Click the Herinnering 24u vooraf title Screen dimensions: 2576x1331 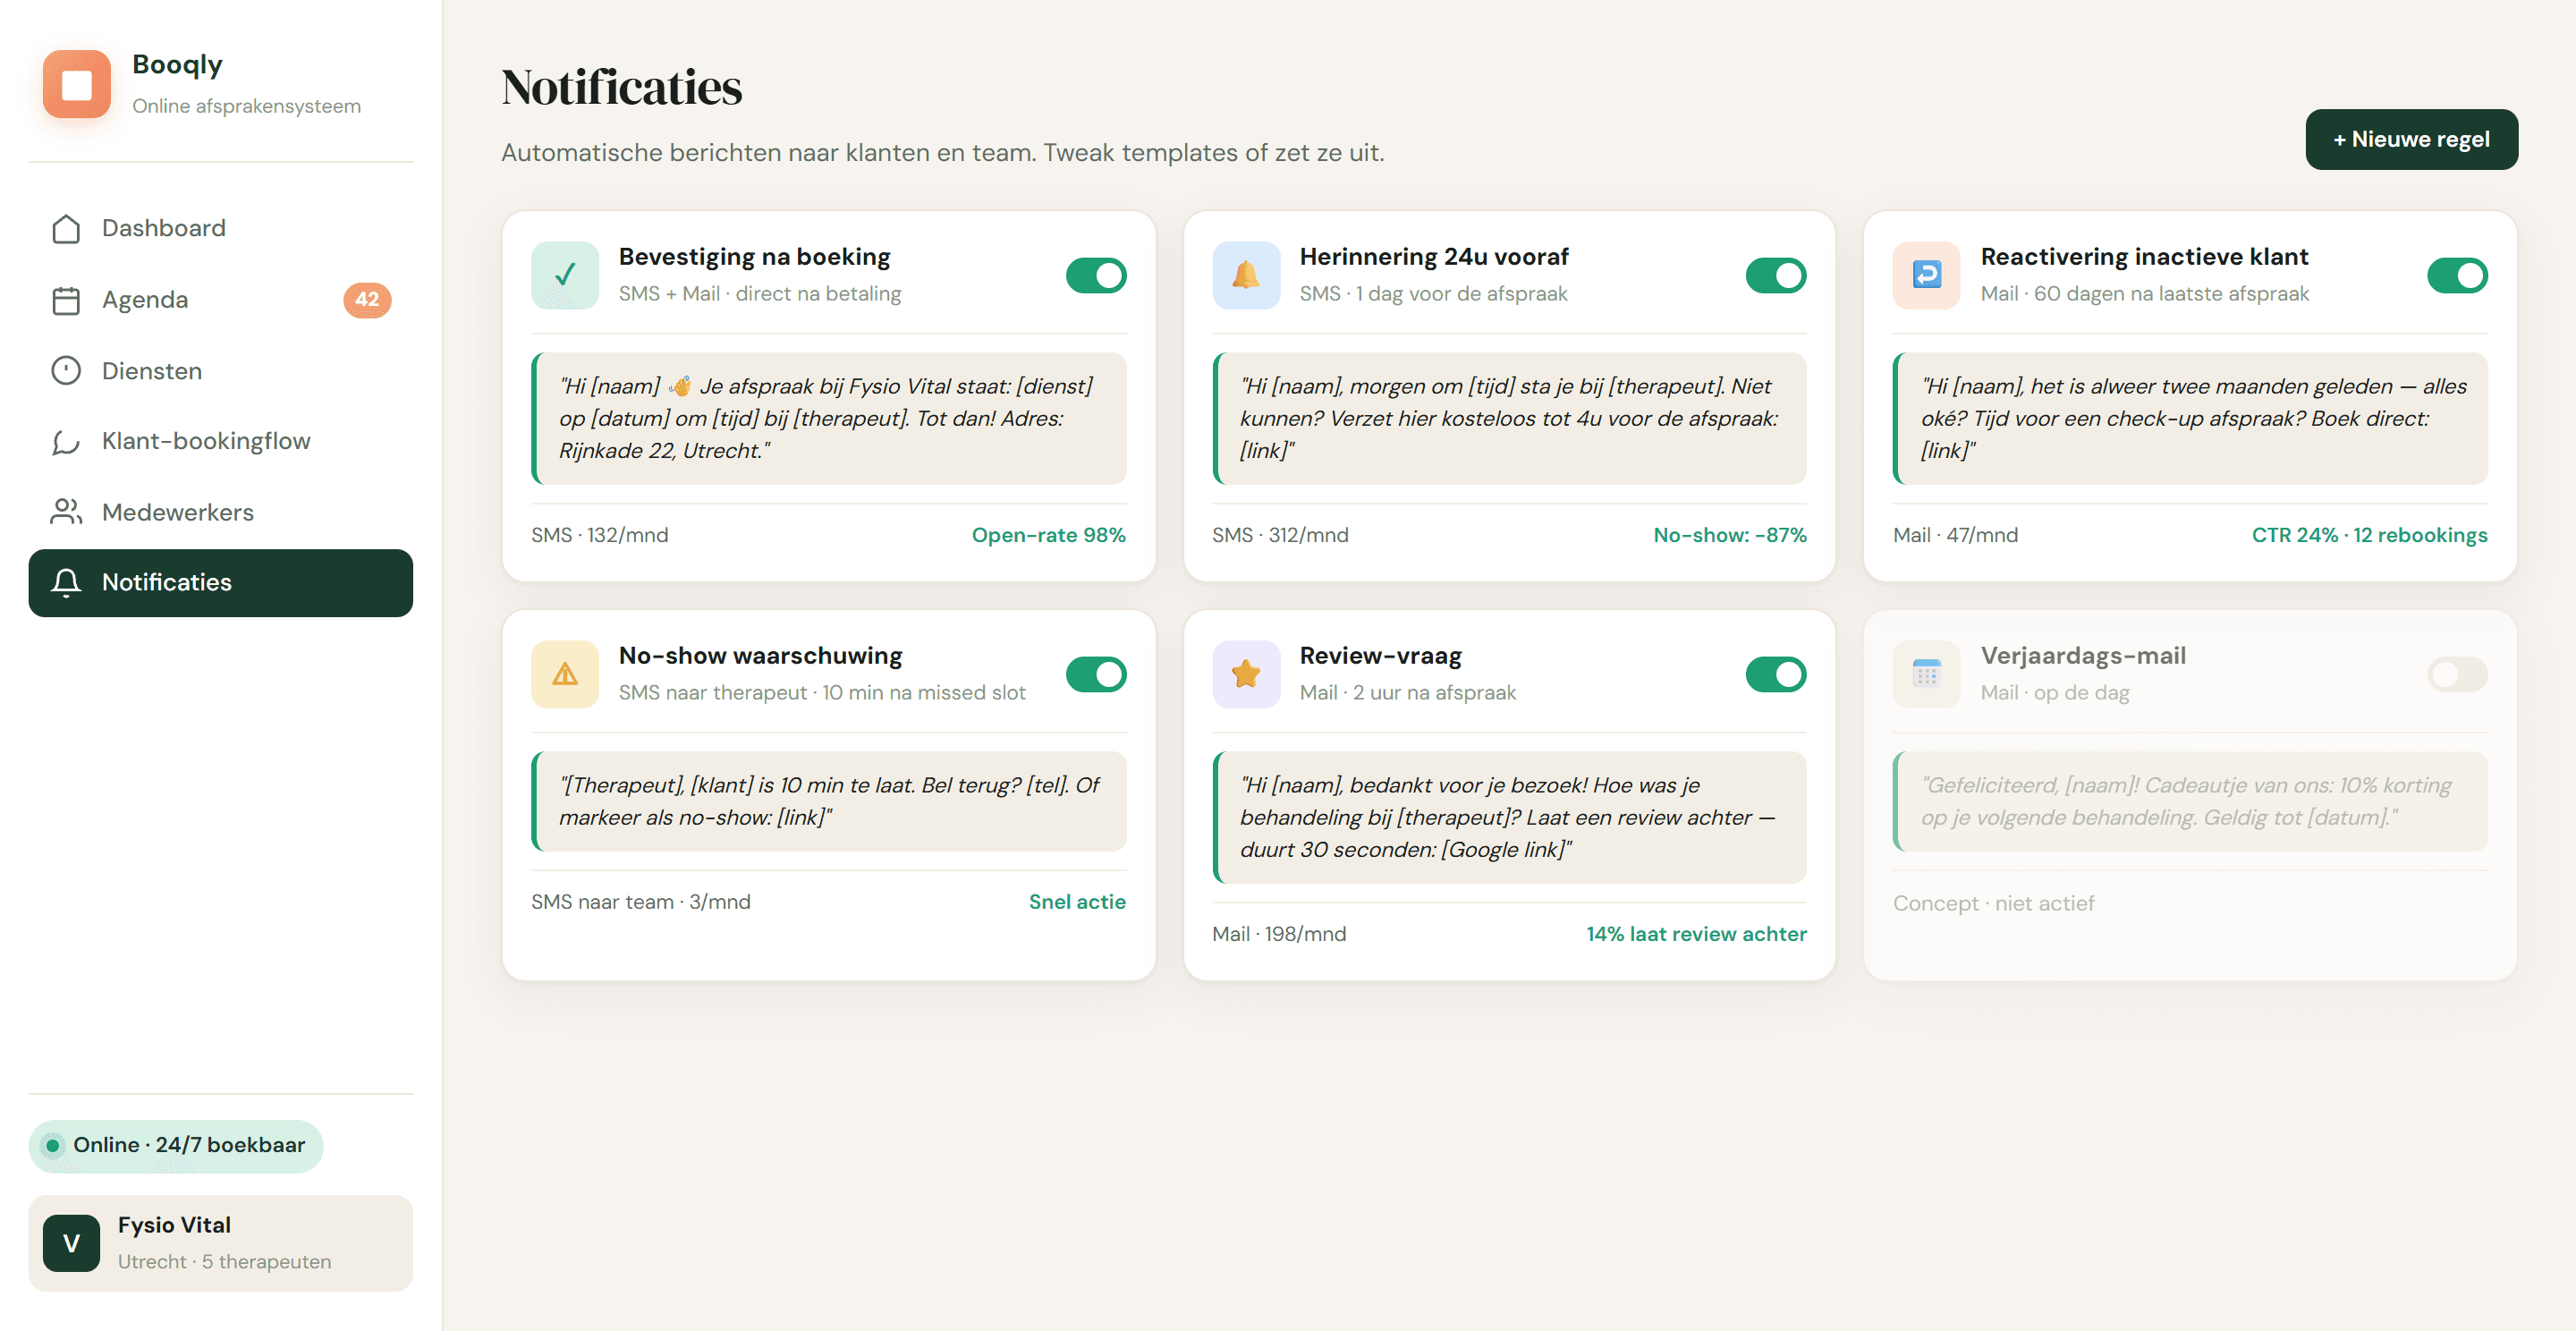coord(1434,257)
